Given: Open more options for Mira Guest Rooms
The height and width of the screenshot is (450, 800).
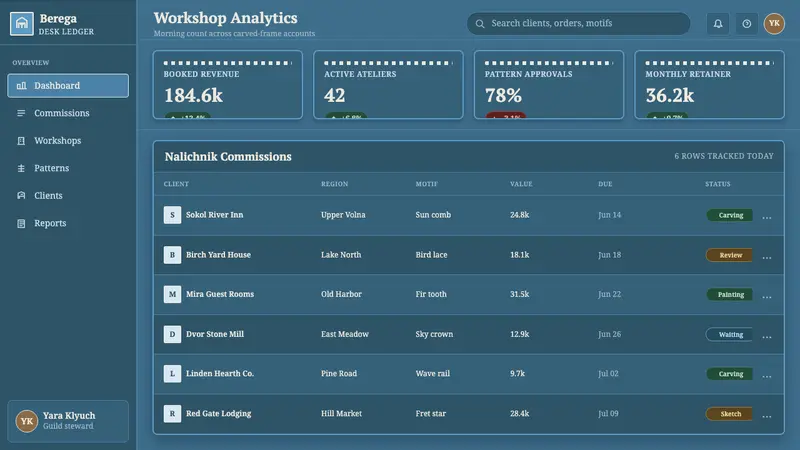Looking at the screenshot, I should [x=767, y=296].
